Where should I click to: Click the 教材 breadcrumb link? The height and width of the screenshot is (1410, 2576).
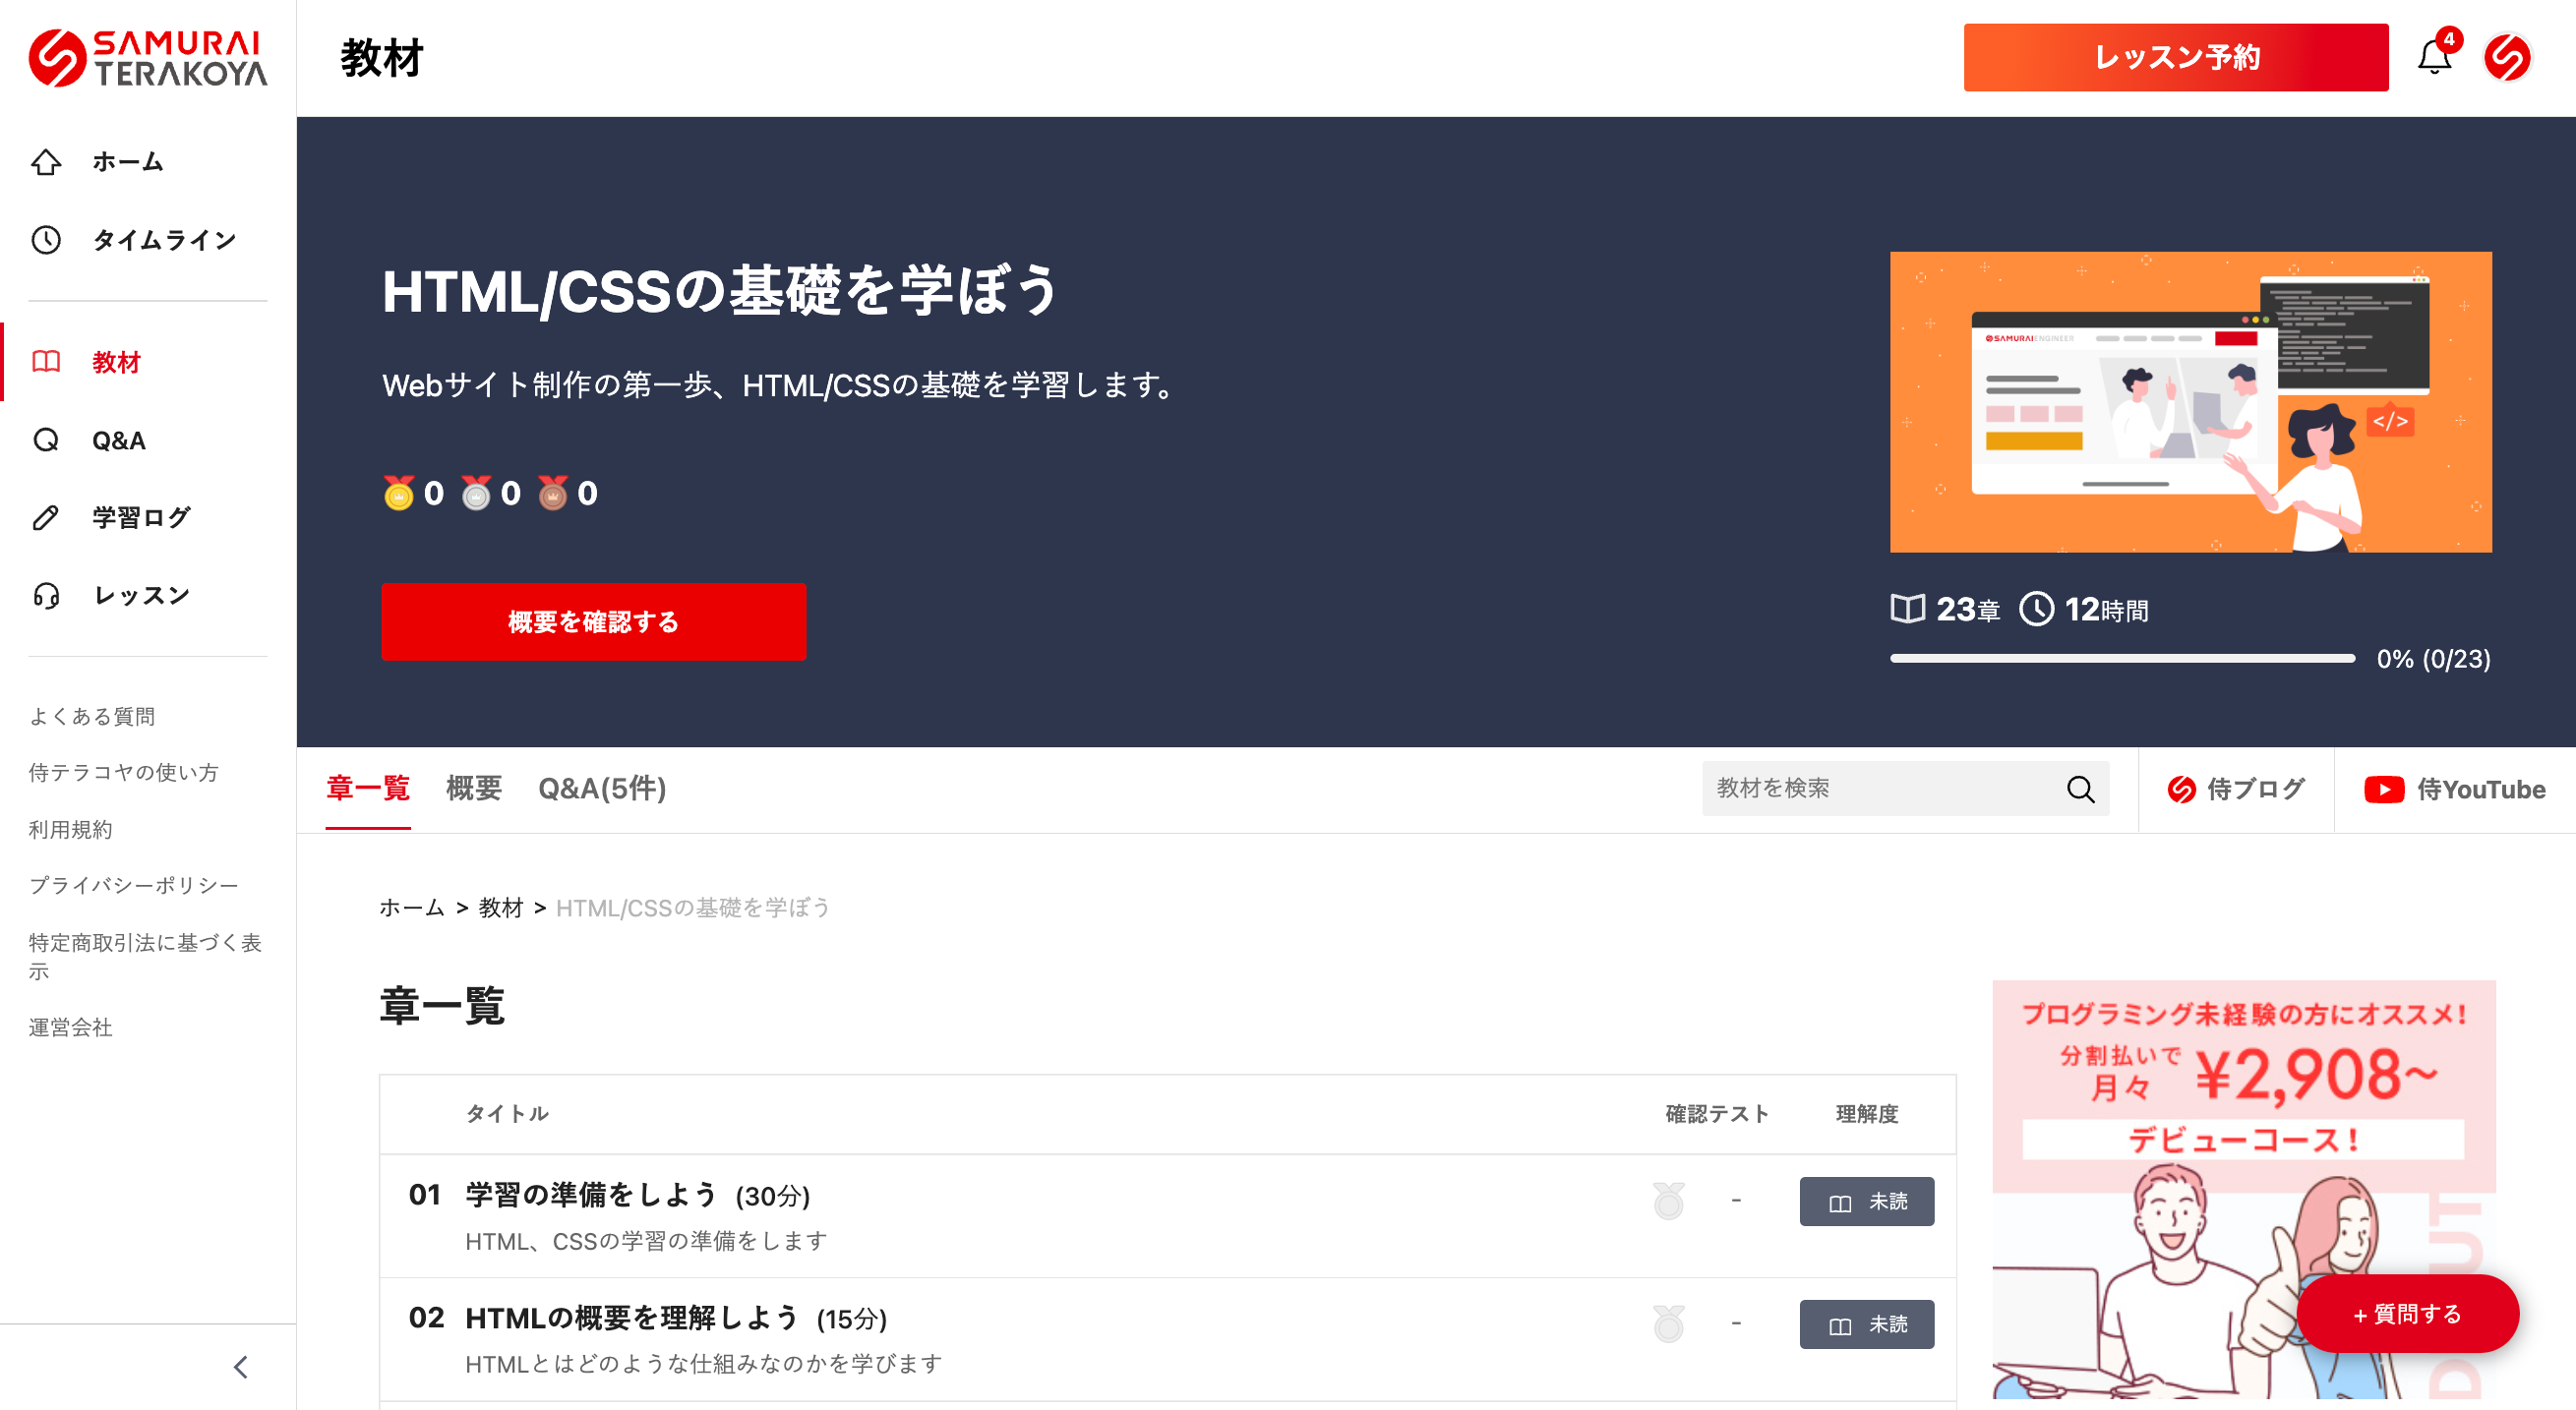point(501,907)
